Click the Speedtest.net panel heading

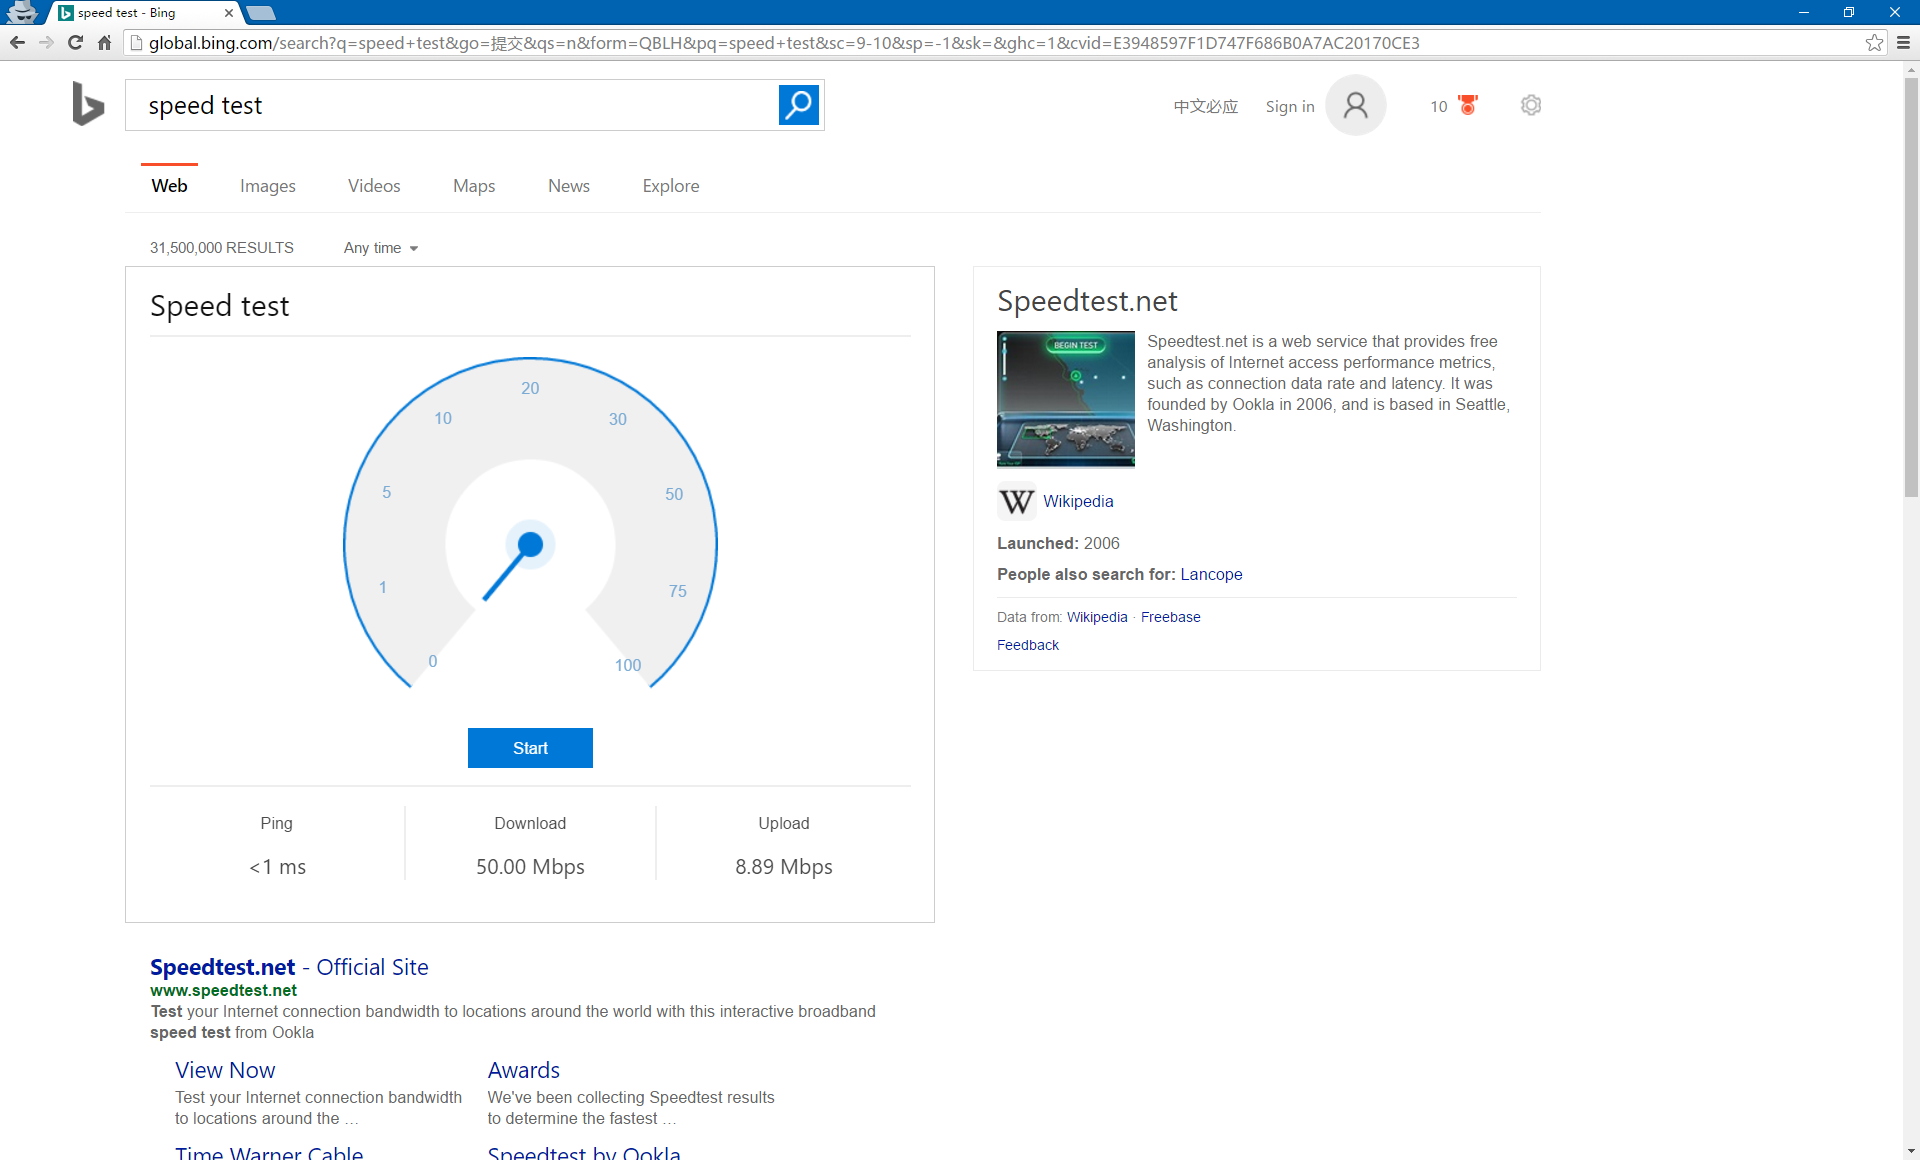[1087, 301]
